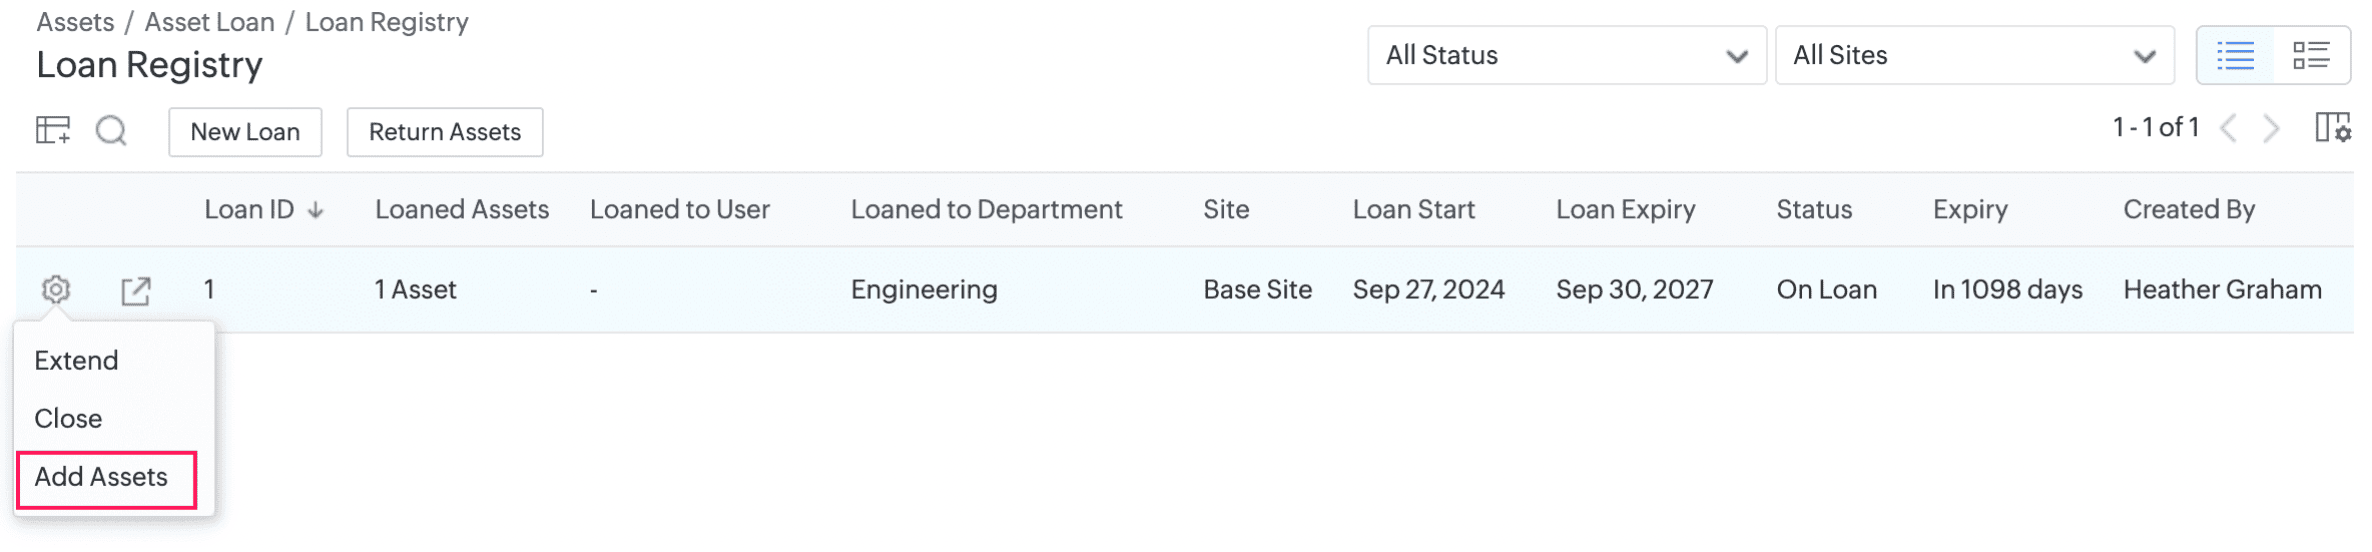Expand the All Status dropdown
Image resolution: width=2372 pixels, height=552 pixels.
[1566, 55]
